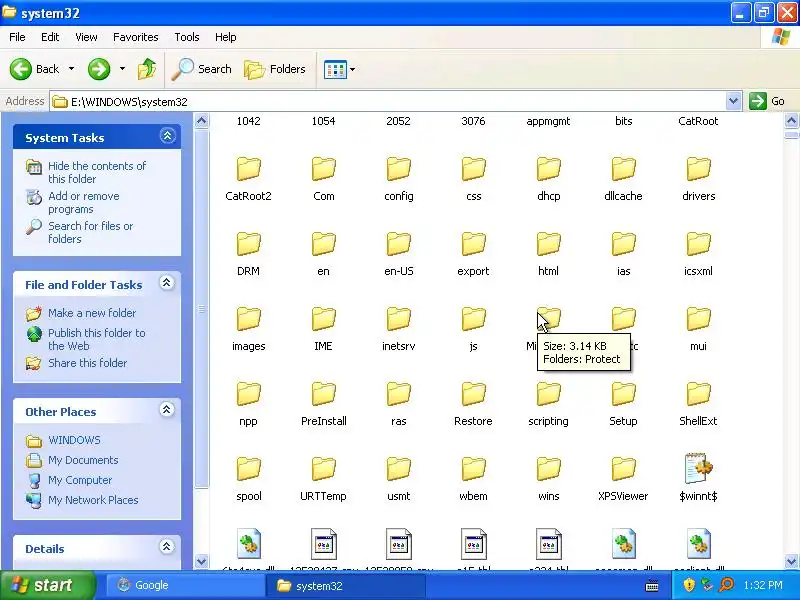Screen dimensions: 800x600
Task: Open the Start menu
Action: tap(48, 585)
